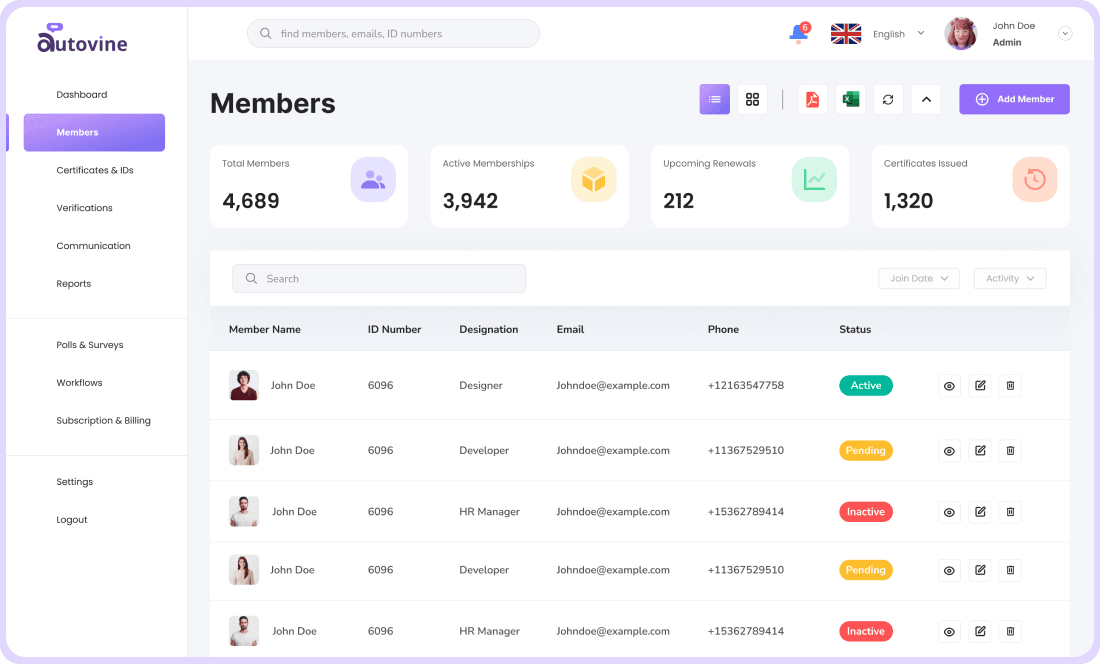
Task: Open Certificates & IDs in sidebar
Action: [x=95, y=170]
